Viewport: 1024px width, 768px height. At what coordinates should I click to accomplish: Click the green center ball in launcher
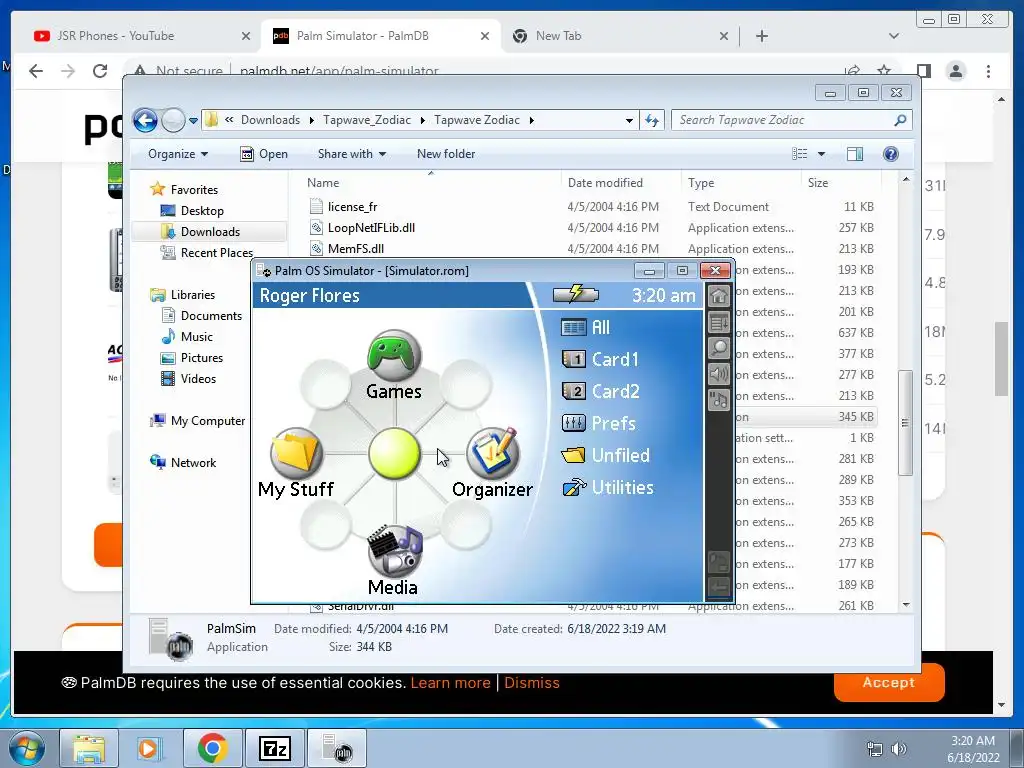click(x=394, y=453)
